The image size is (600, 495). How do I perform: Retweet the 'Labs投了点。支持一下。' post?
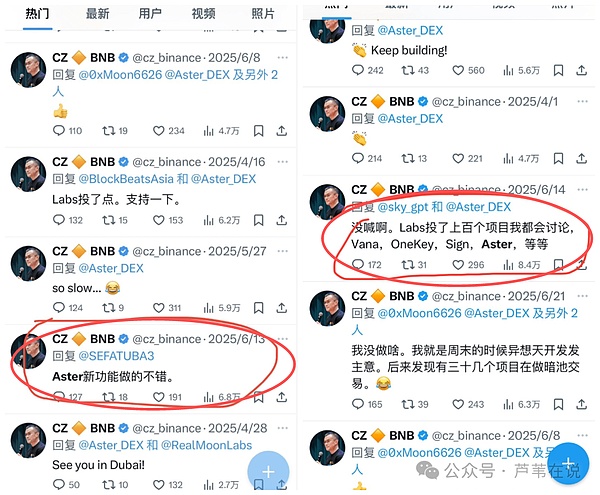(x=108, y=220)
